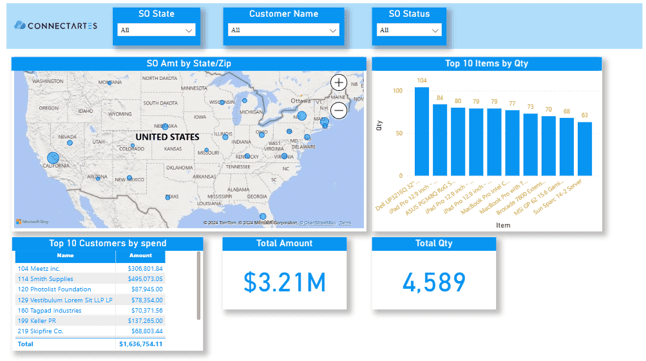The height and width of the screenshot is (361, 646).
Task: Click the $306,801.84 amount cell
Action: pyautogui.click(x=145, y=268)
